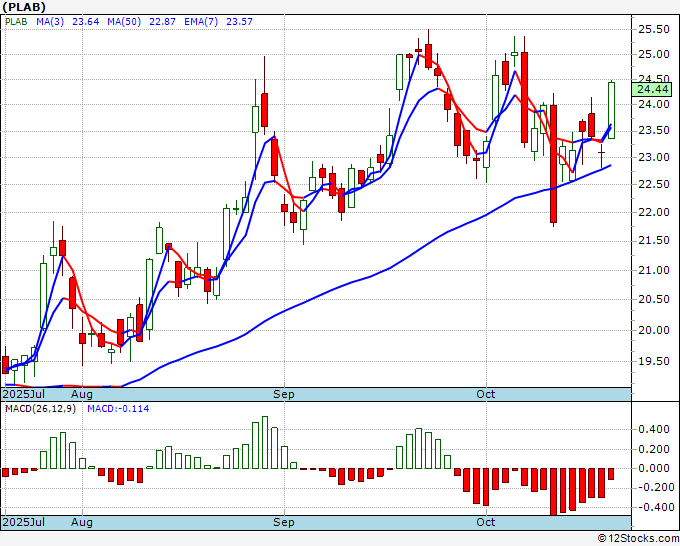The width and height of the screenshot is (680, 546).
Task: Click the 25.50 price axis label
Action: [654, 29]
